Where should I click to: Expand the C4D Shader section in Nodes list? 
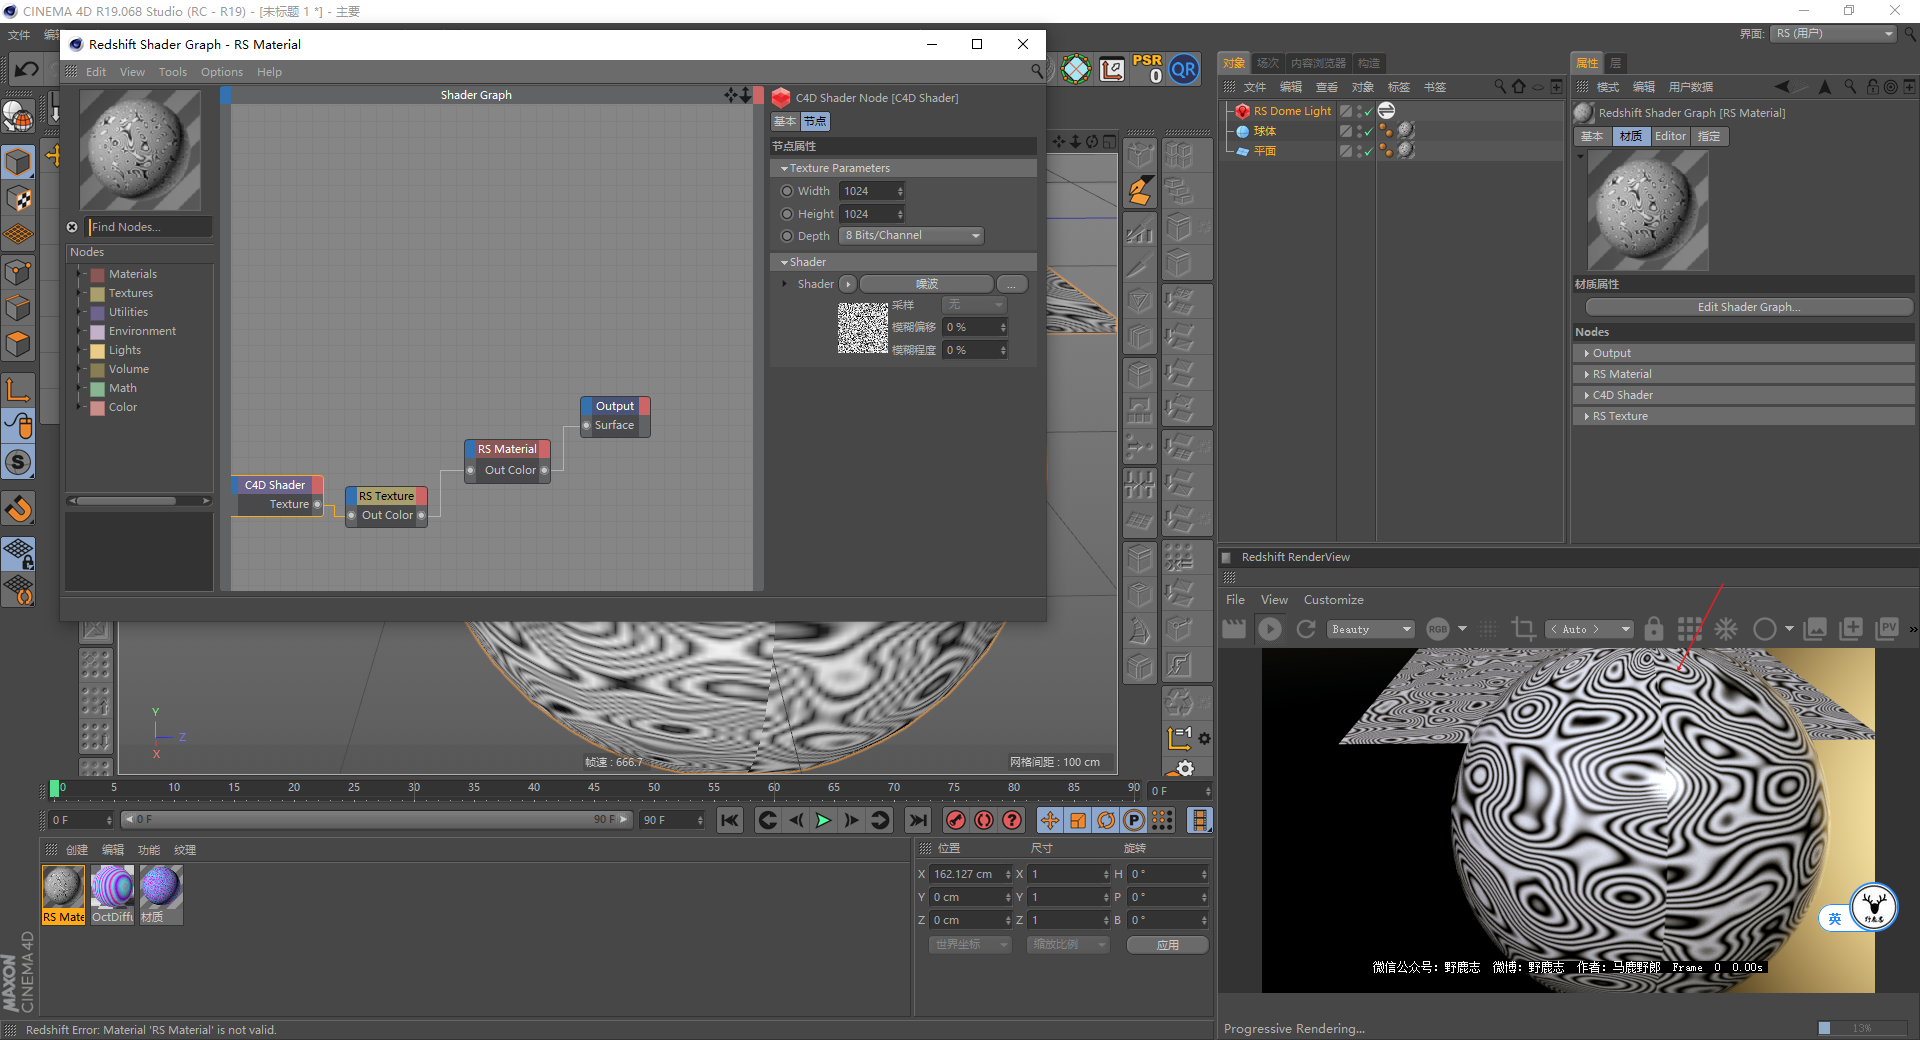pos(1587,396)
